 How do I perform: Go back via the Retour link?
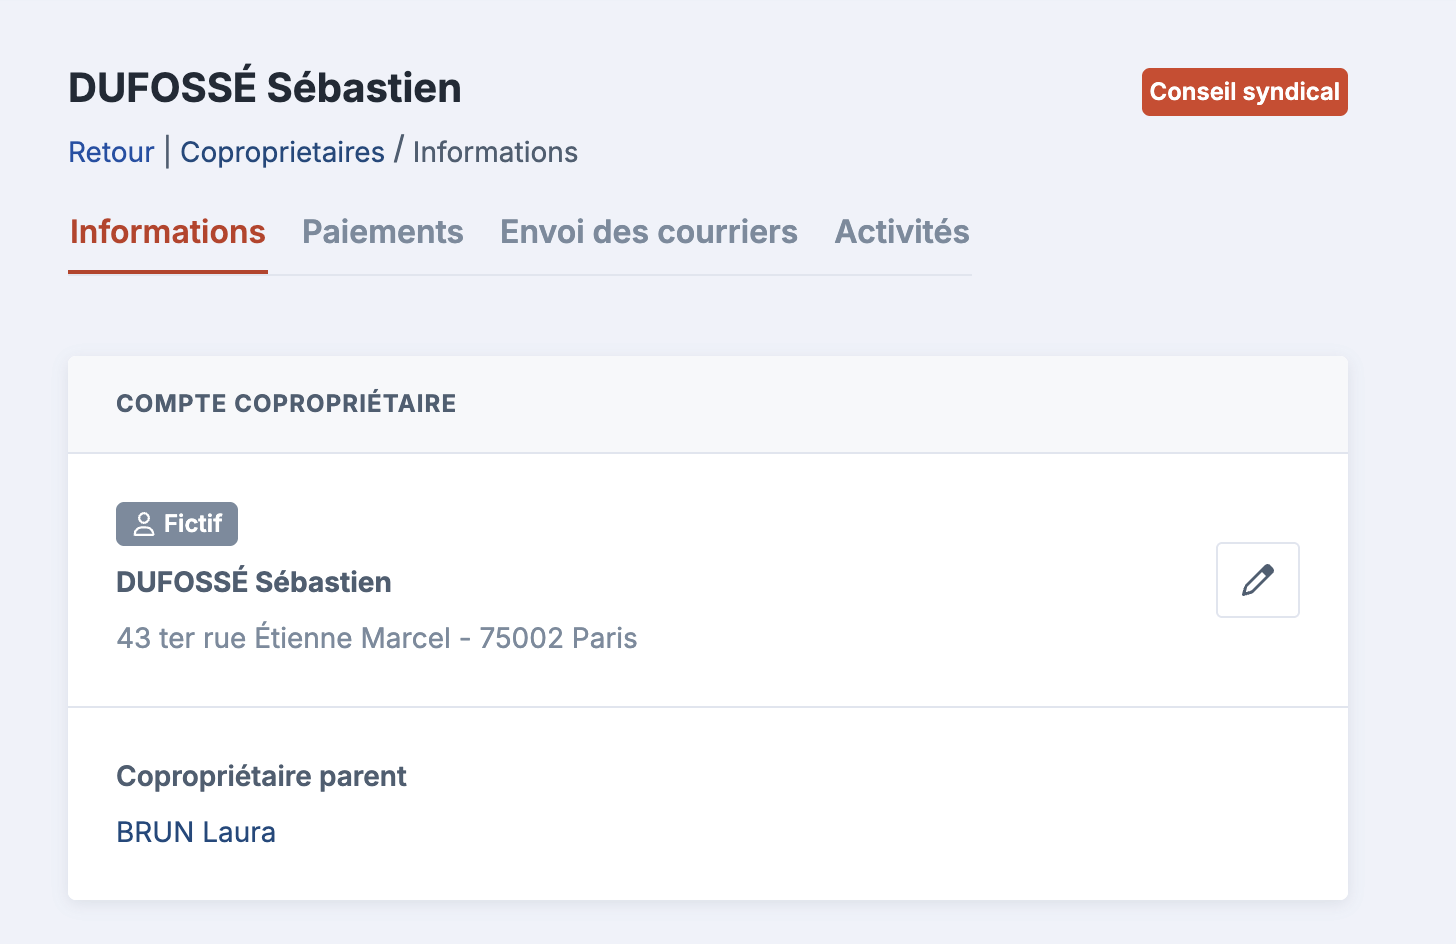click(111, 152)
